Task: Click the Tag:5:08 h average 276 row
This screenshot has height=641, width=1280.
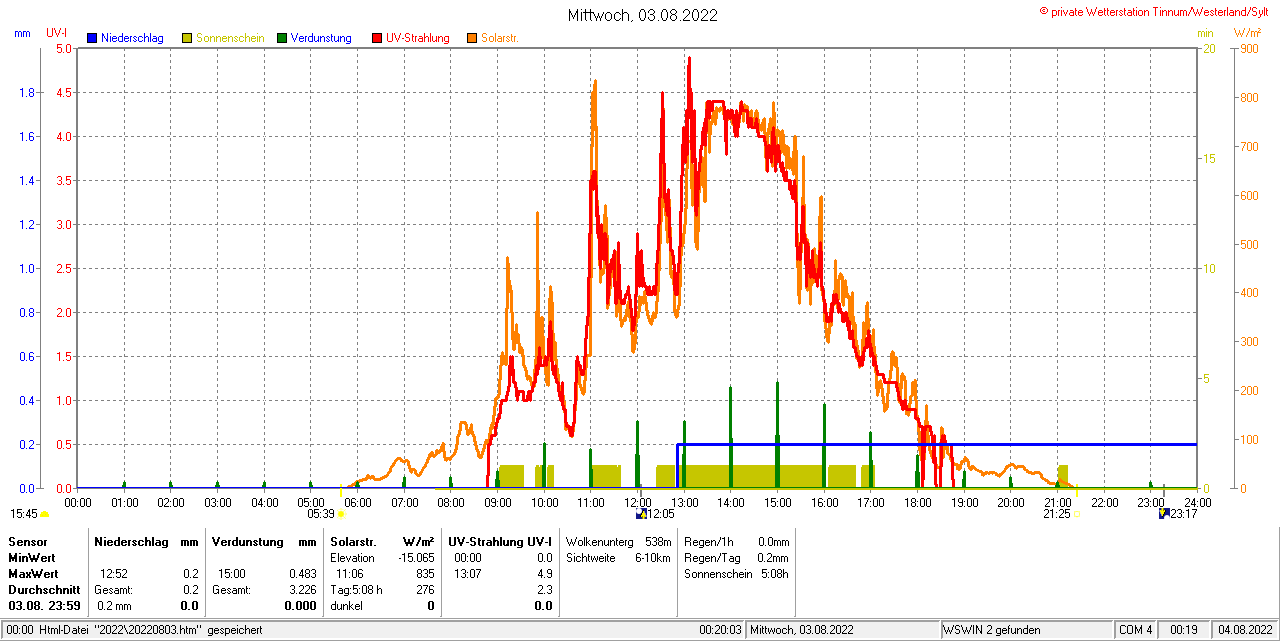Action: (x=383, y=590)
